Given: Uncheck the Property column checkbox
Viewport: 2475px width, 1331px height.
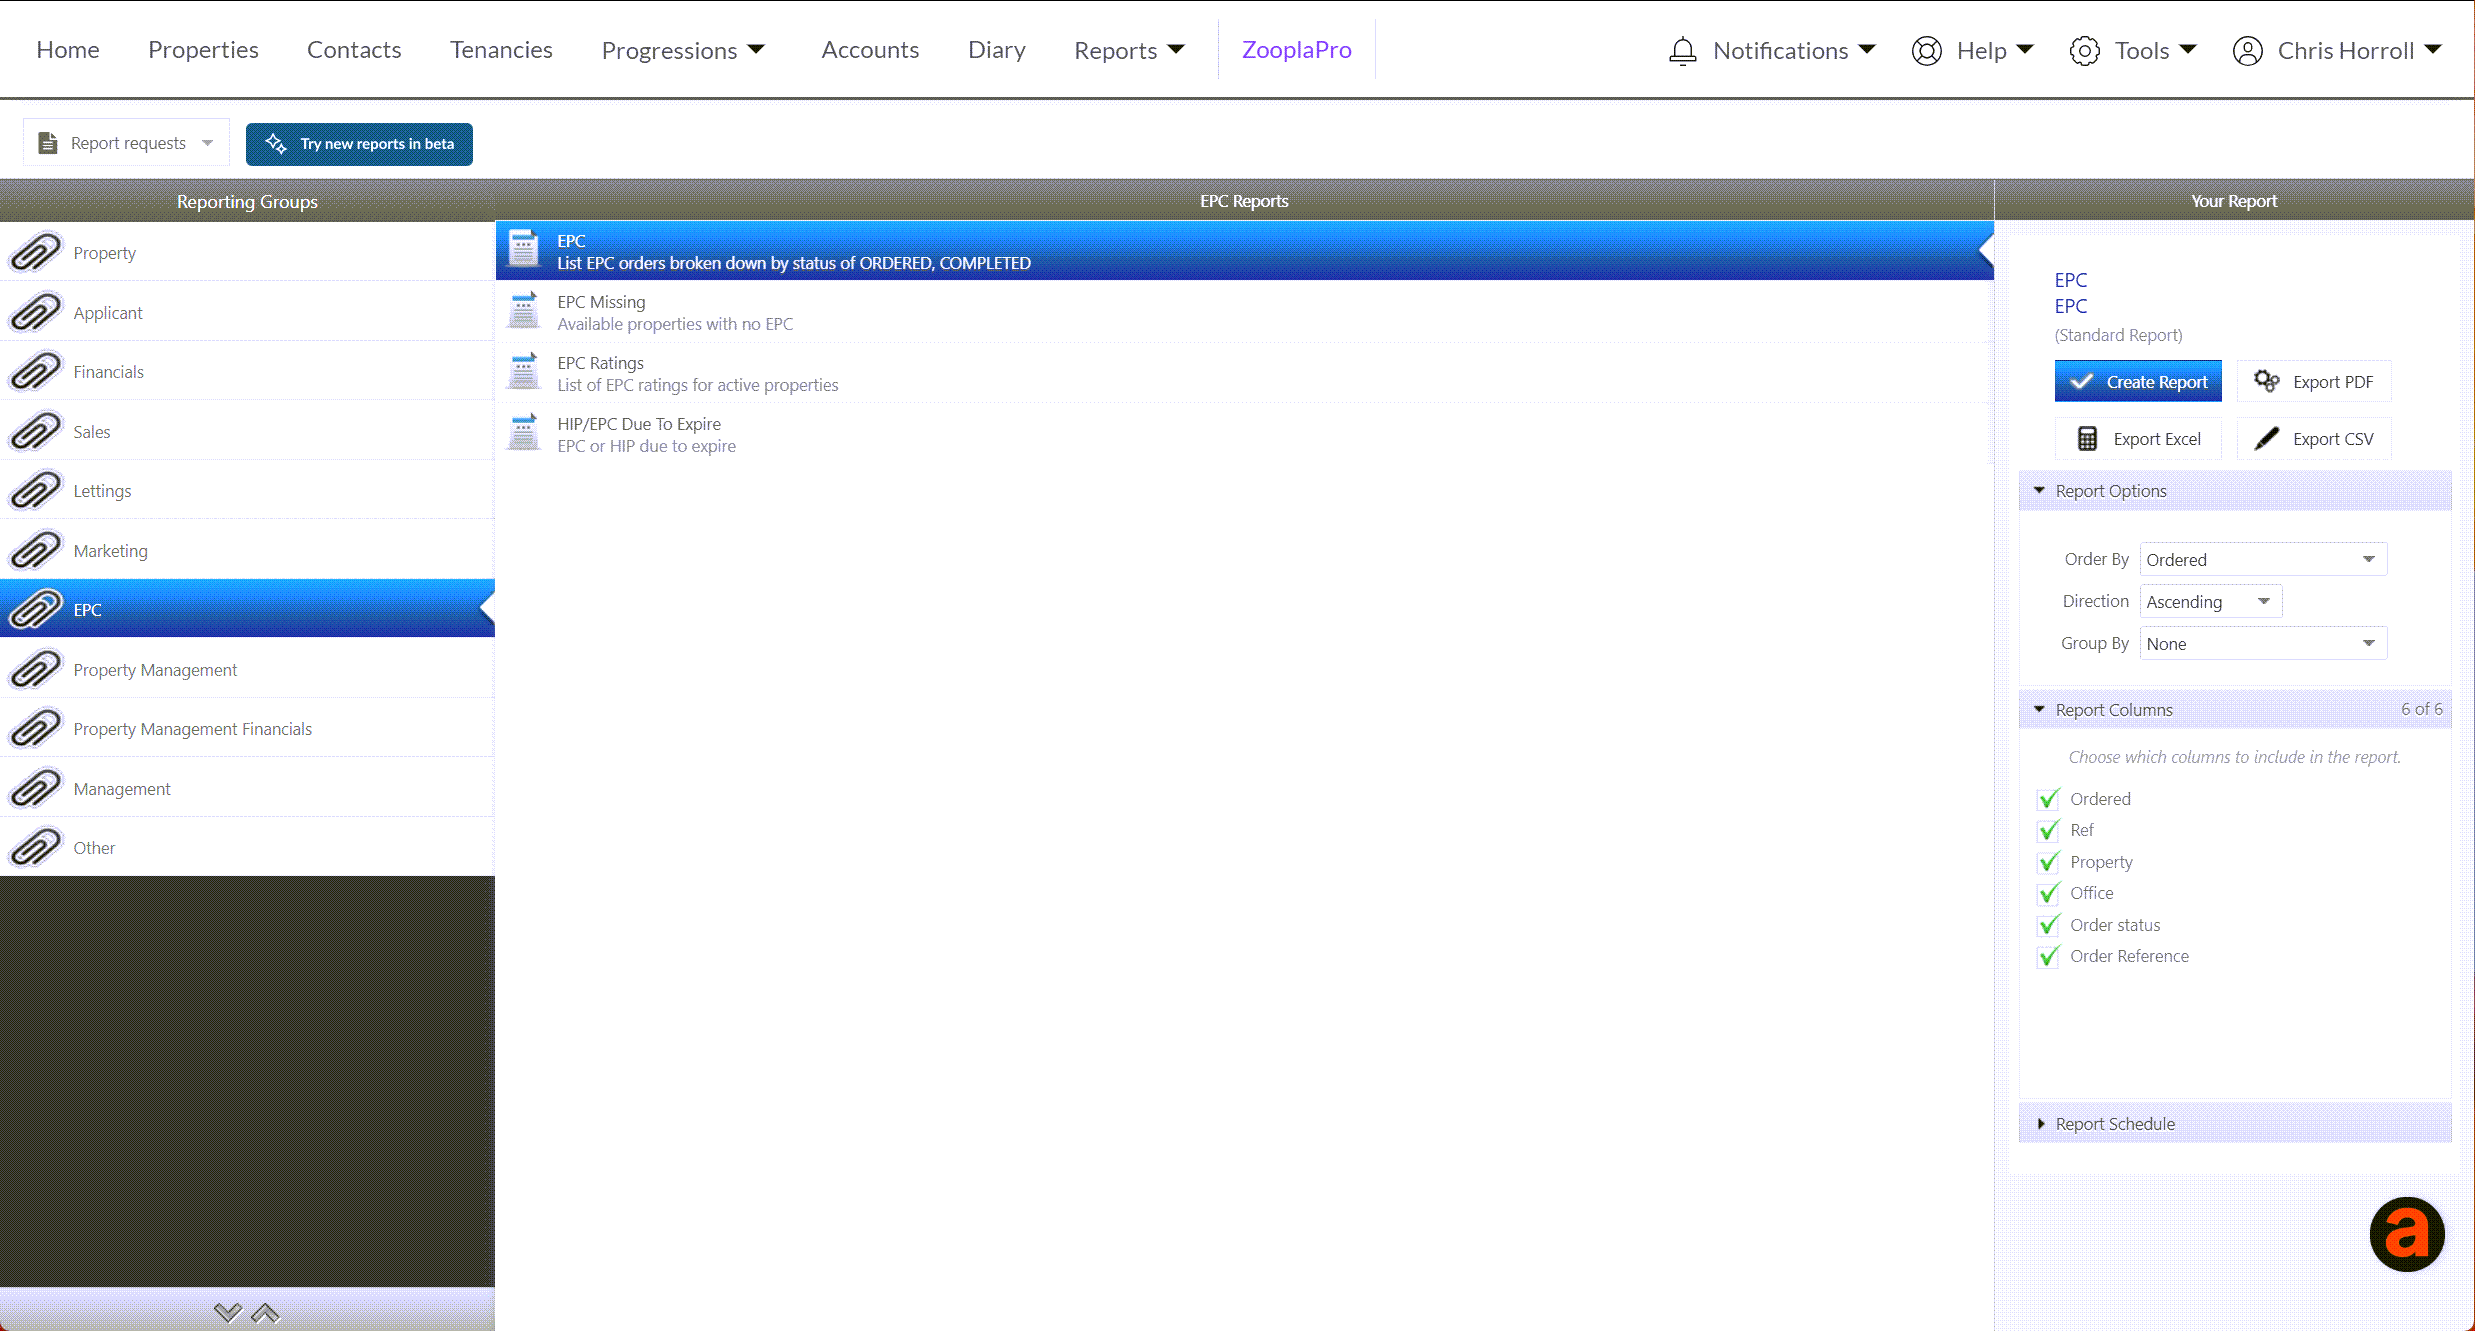Looking at the screenshot, I should pos(2048,862).
